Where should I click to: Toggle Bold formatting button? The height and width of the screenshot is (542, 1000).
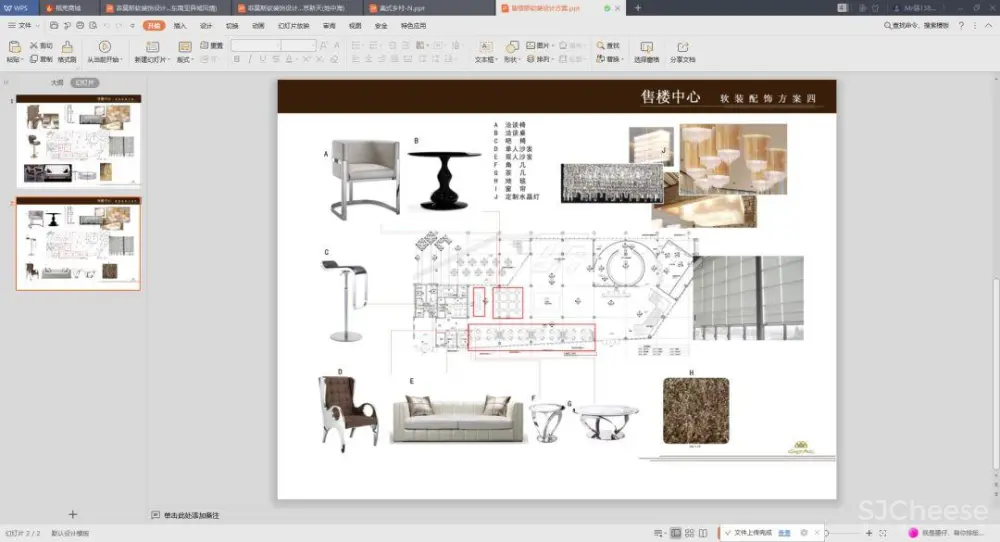pos(237,59)
